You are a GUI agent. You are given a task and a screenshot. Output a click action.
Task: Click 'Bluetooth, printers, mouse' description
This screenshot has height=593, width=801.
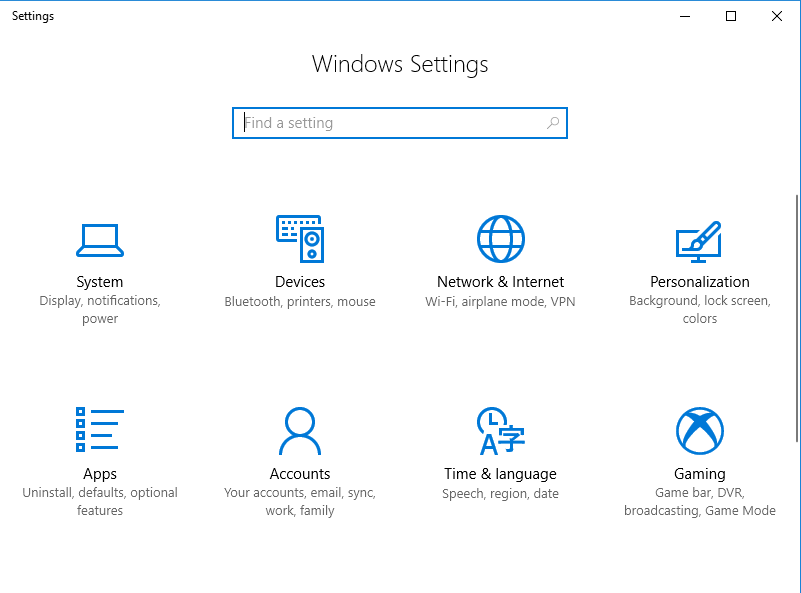(x=300, y=302)
